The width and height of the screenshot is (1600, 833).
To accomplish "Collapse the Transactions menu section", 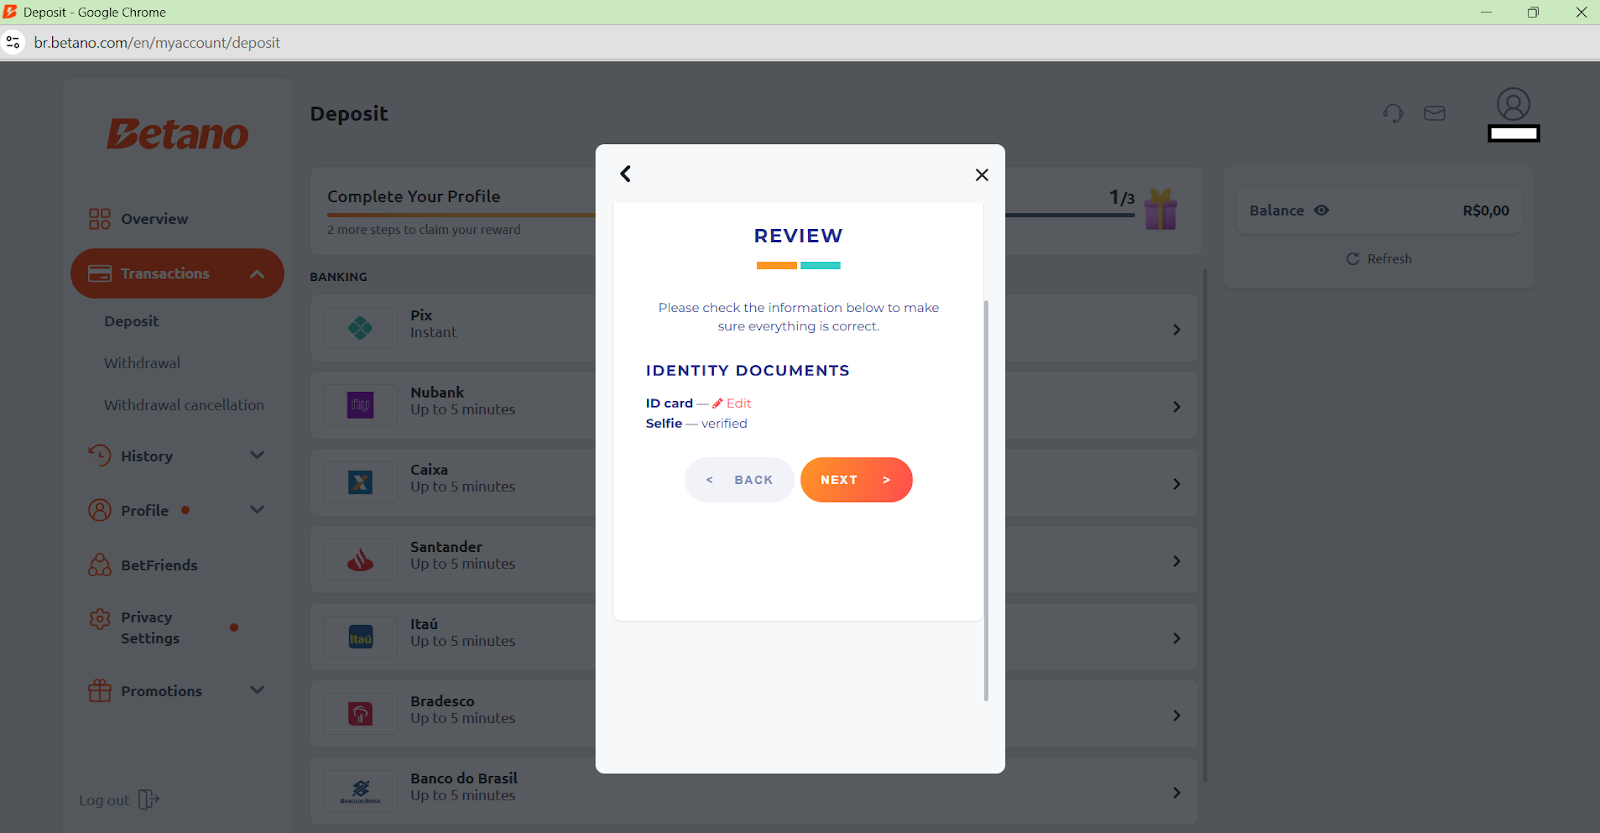I will [257, 274].
